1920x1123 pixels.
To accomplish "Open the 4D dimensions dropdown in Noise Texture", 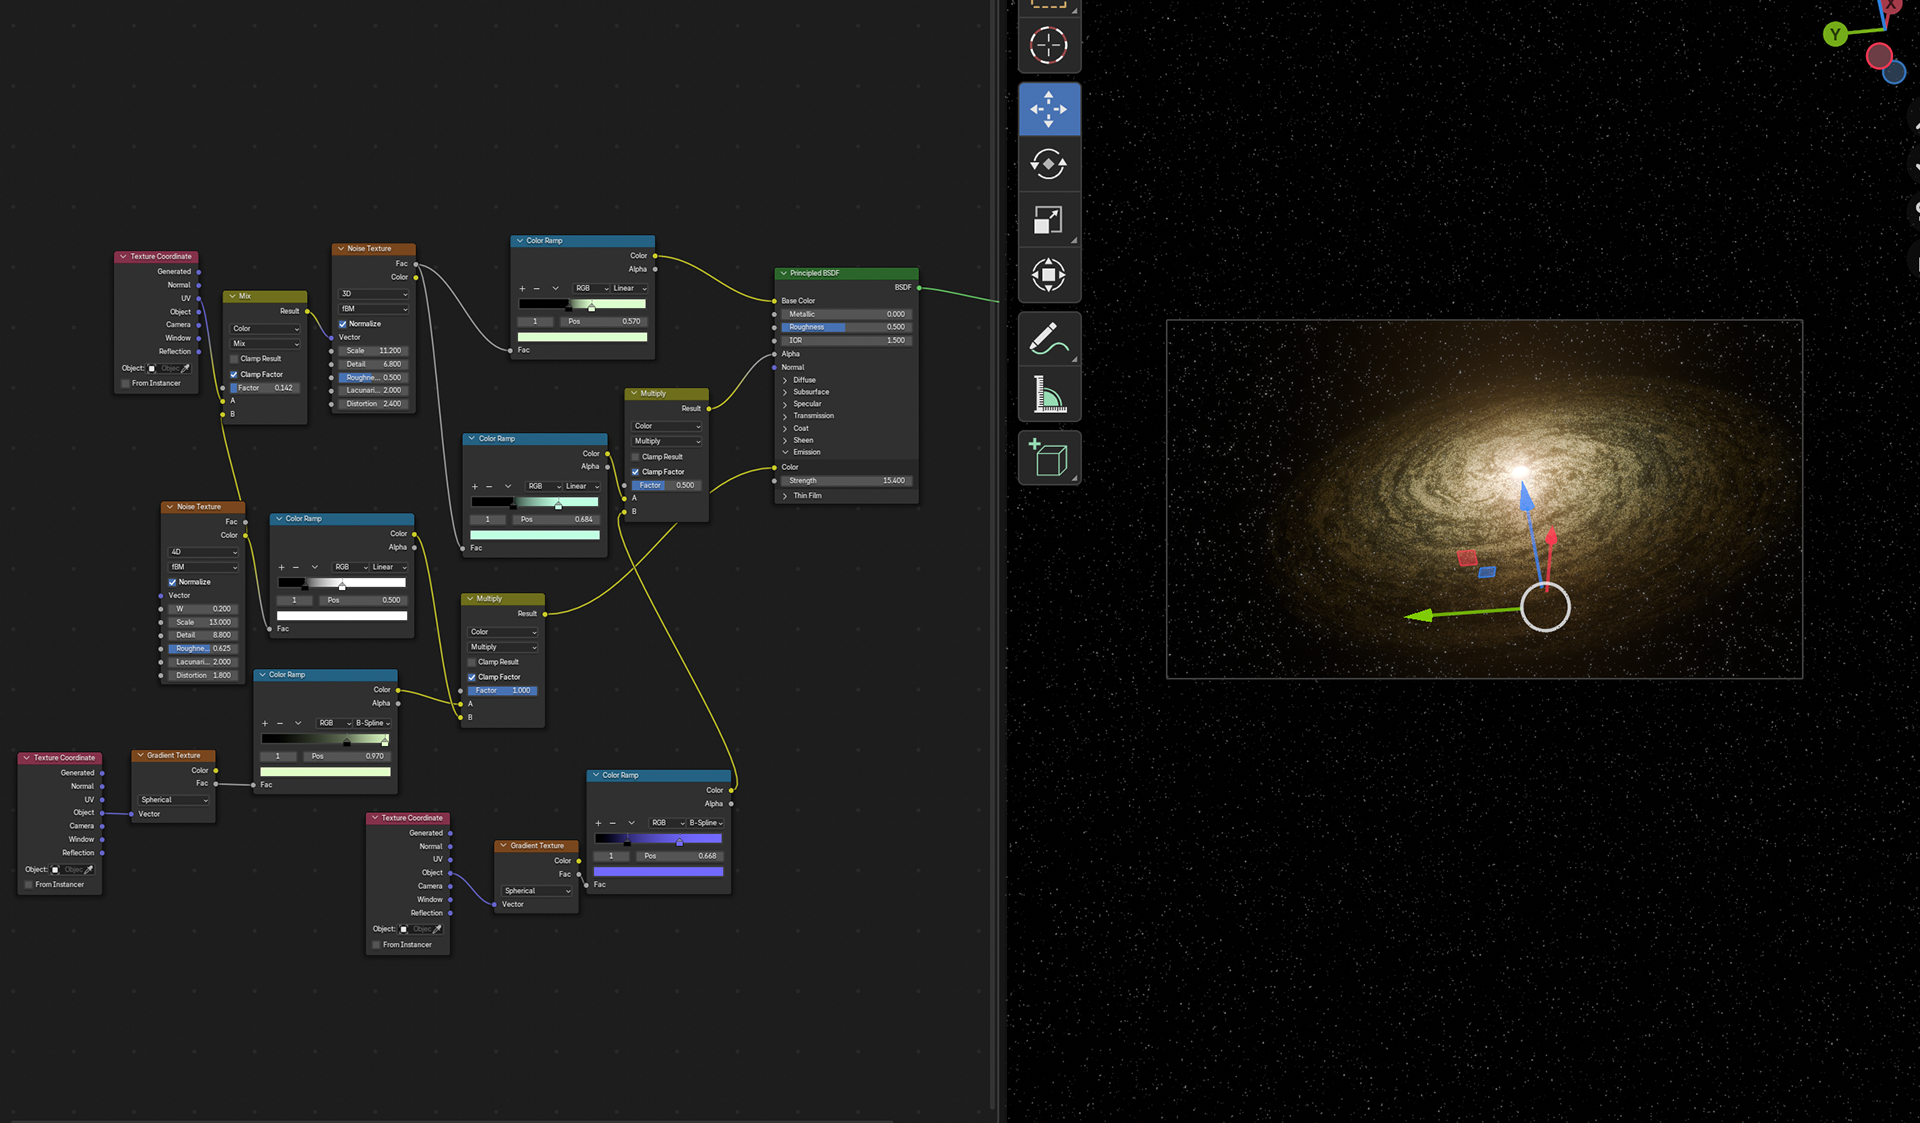I will pos(204,552).
